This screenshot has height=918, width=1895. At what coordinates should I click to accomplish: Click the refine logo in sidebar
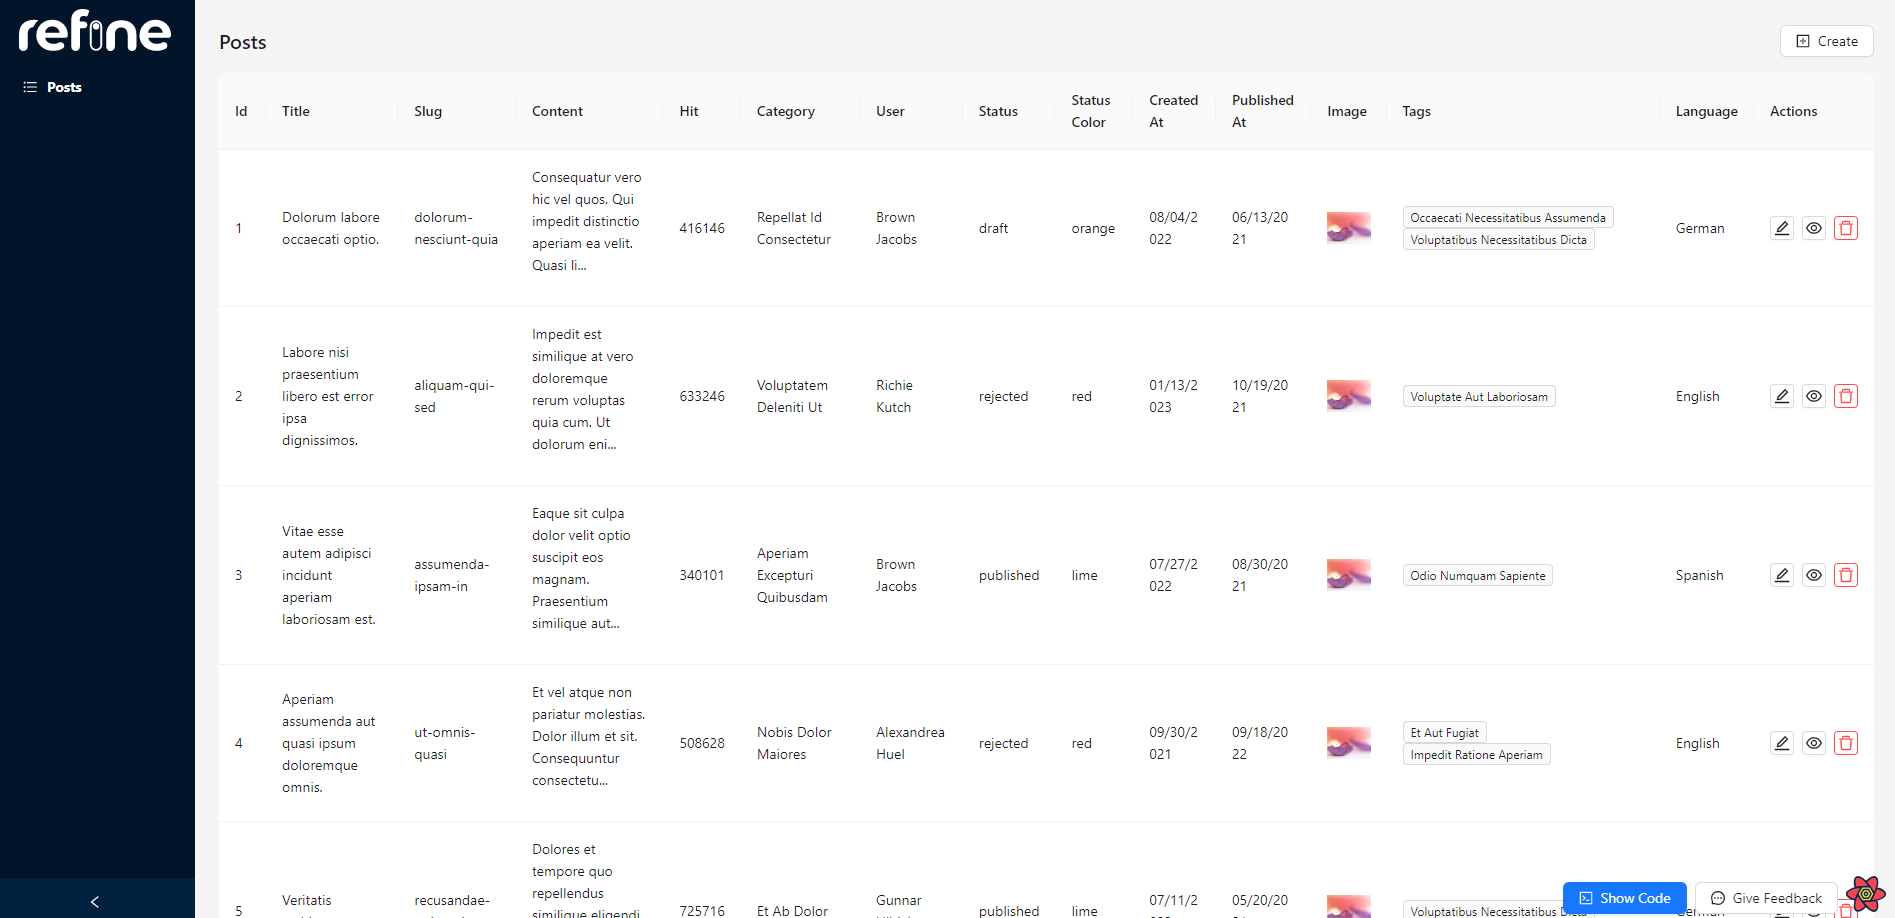[95, 32]
